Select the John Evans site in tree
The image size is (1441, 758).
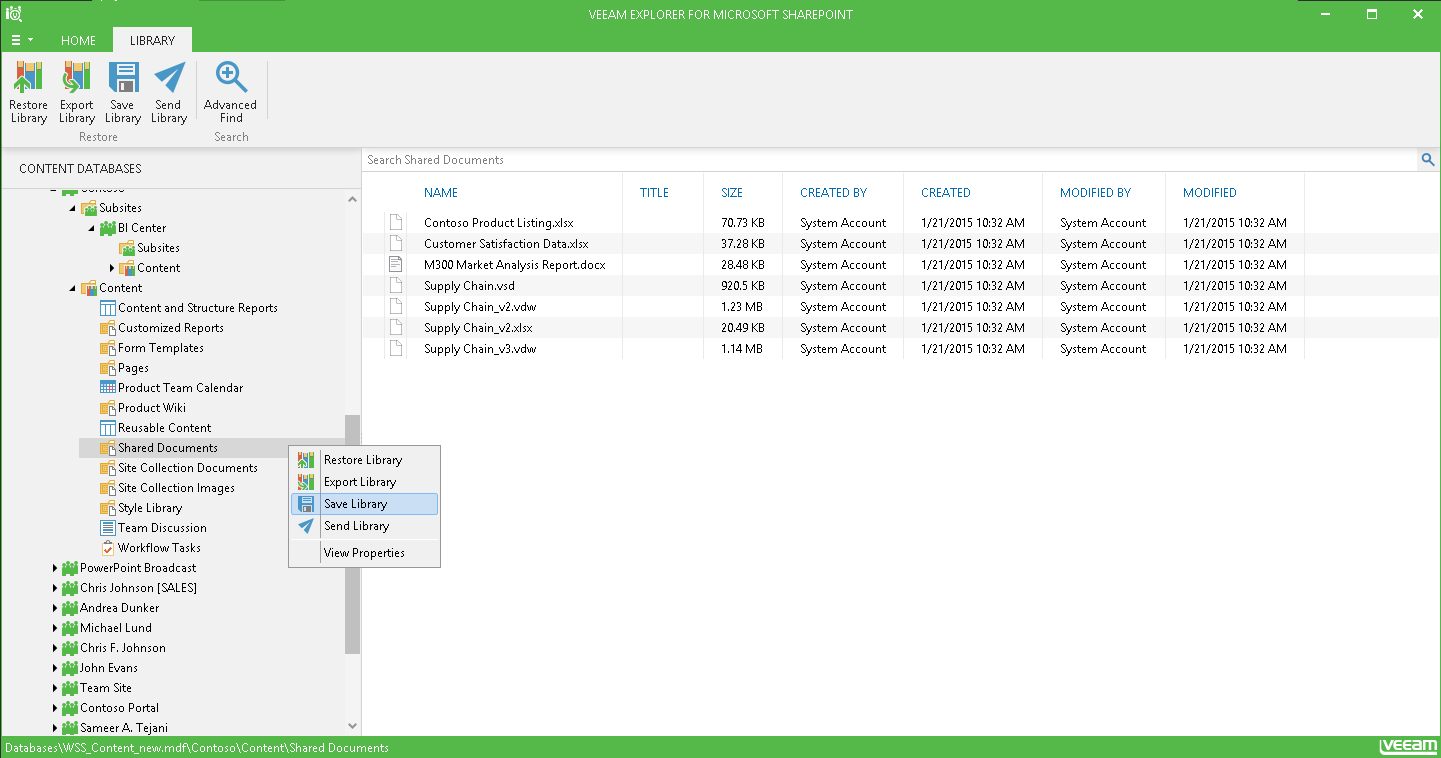coord(109,668)
